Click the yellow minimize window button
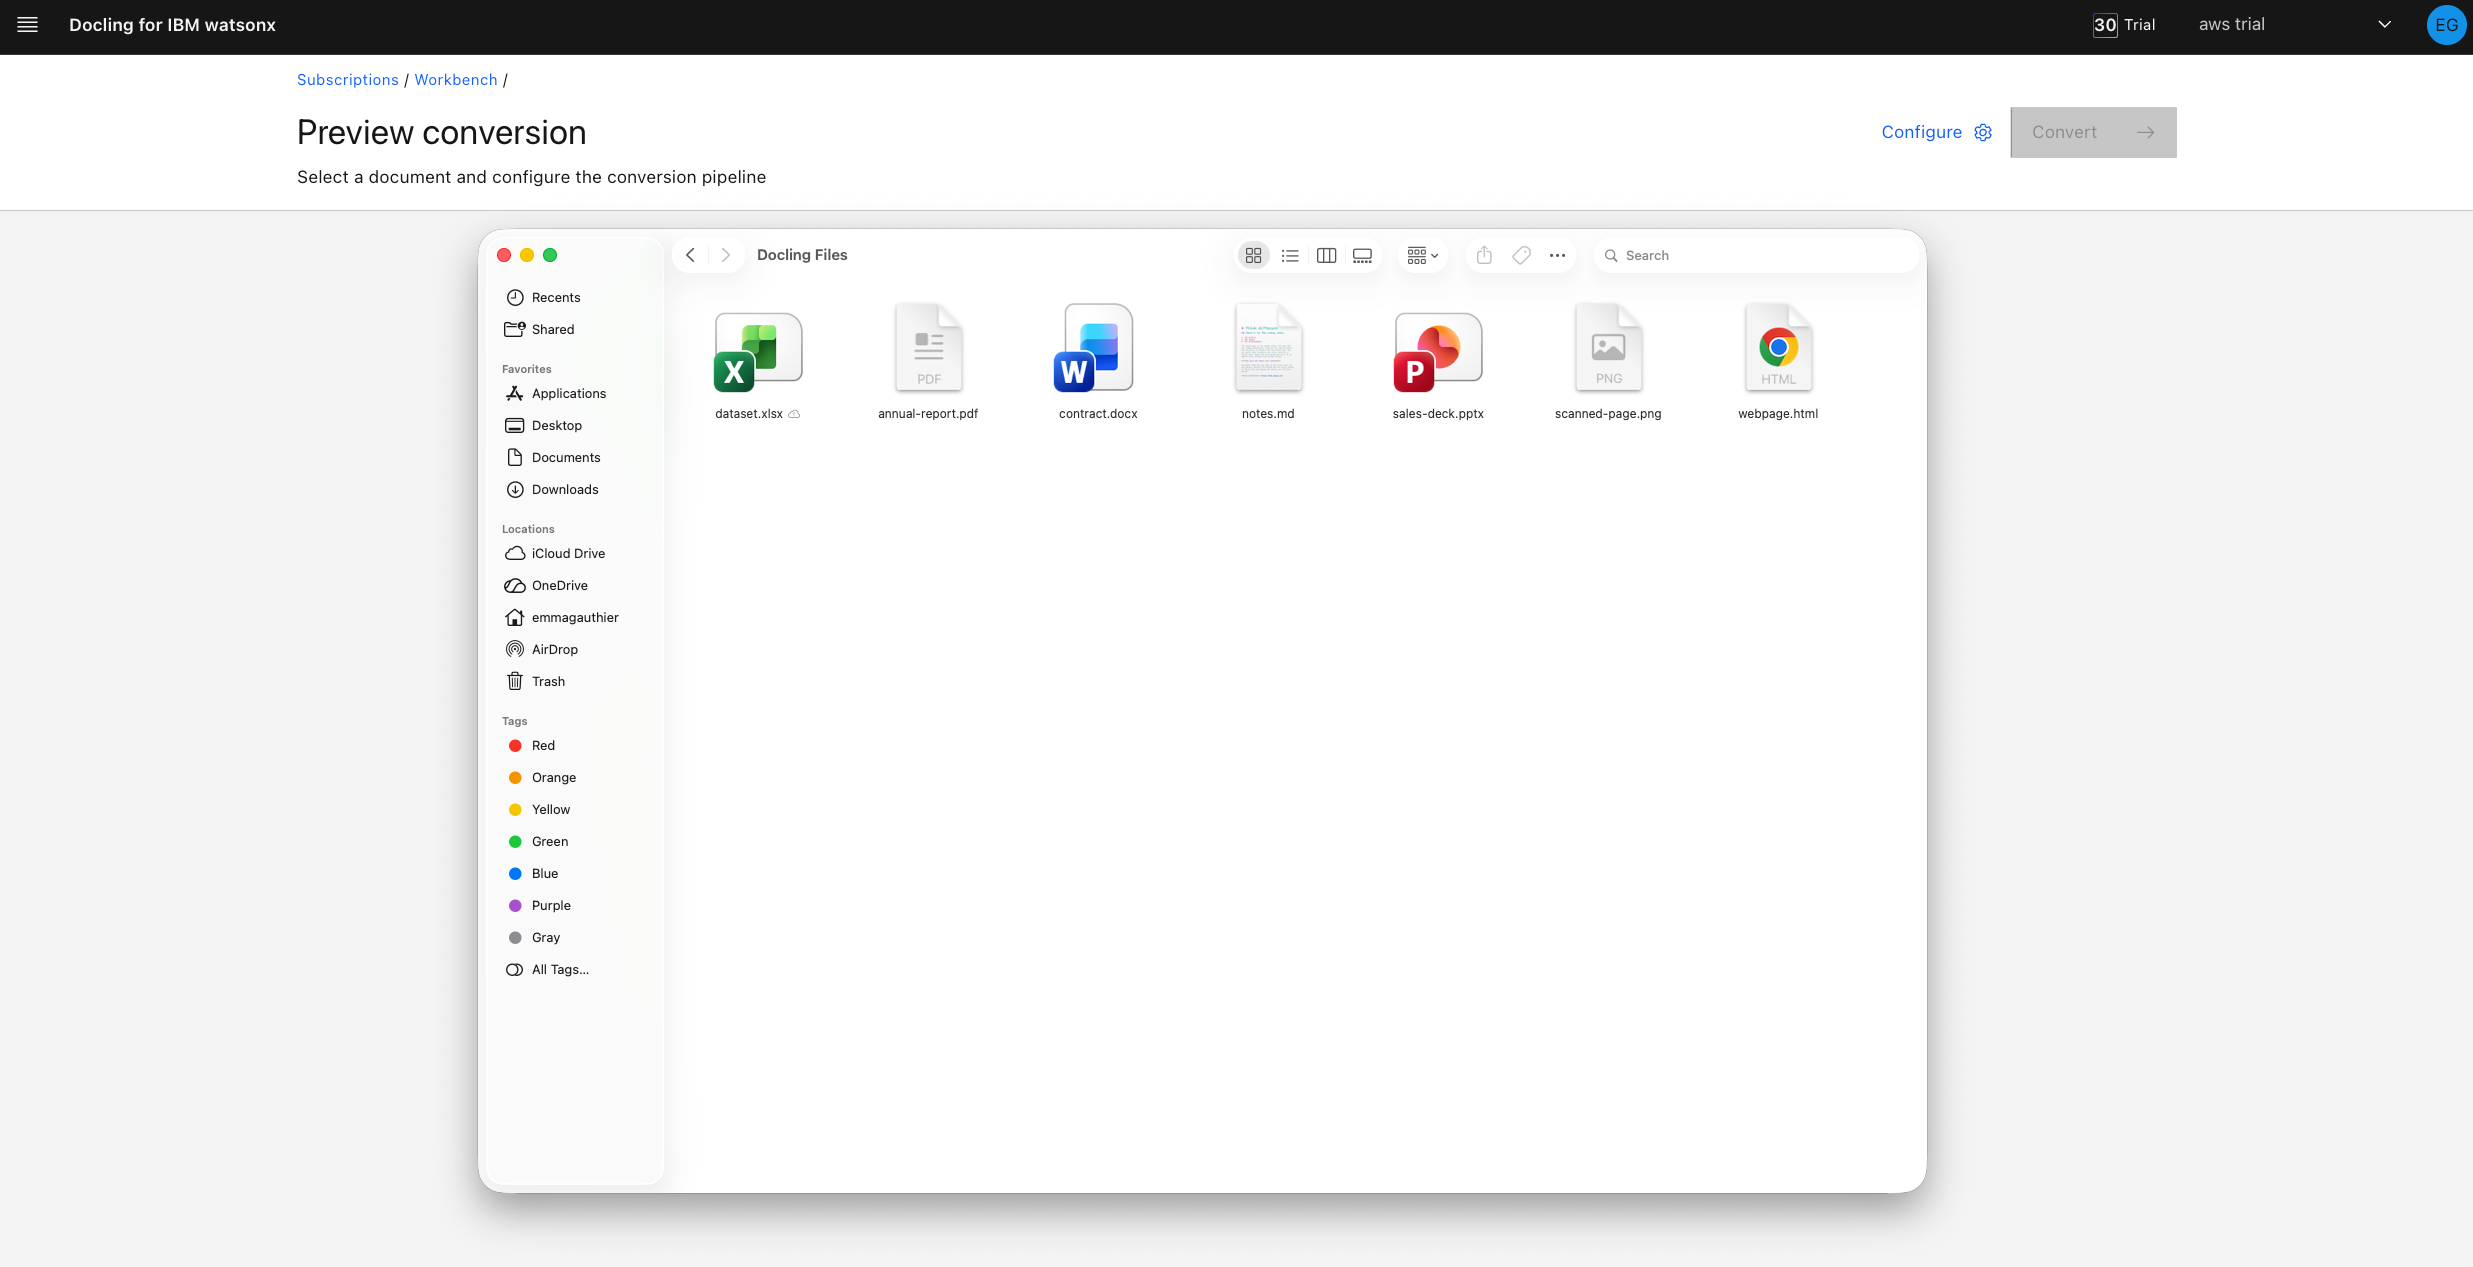The image size is (2473, 1267). coord(527,255)
